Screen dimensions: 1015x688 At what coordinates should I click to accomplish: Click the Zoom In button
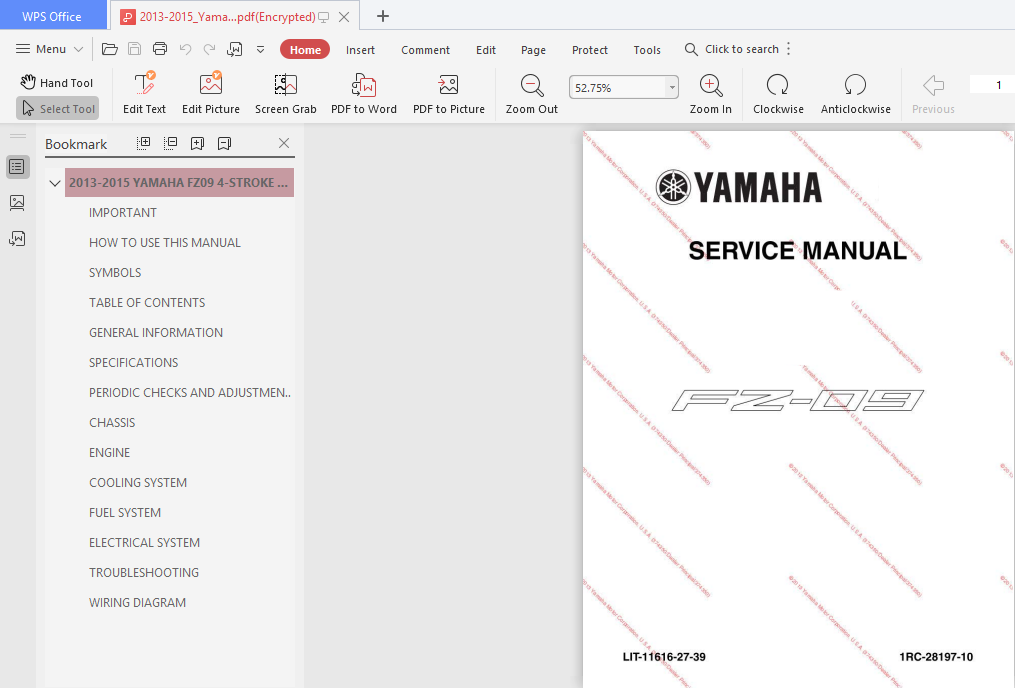(x=711, y=94)
